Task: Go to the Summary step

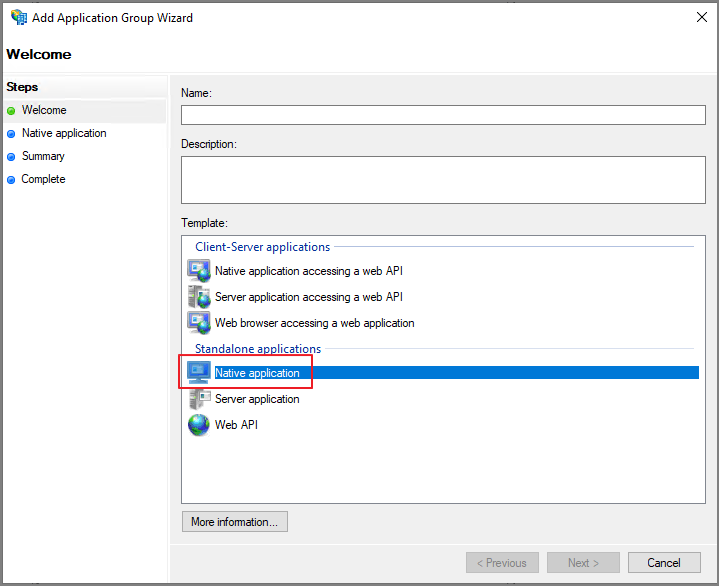Action: pos(43,156)
